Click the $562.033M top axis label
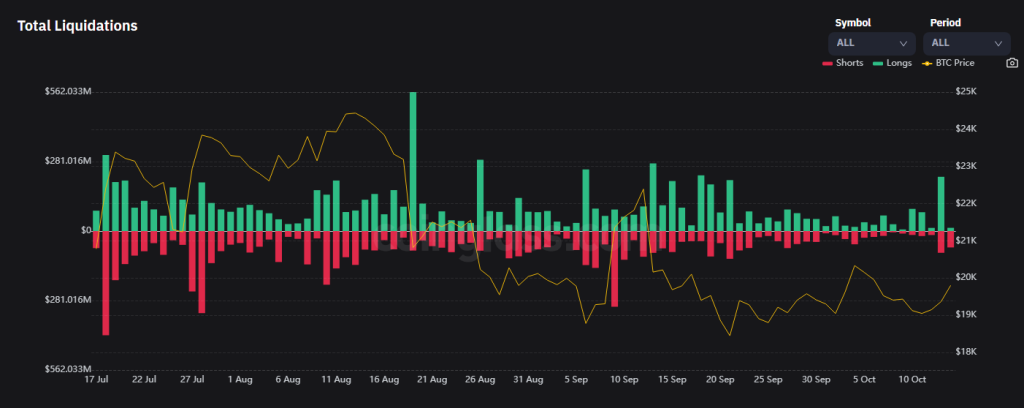Screen dimensions: 1024x408 coord(68,92)
